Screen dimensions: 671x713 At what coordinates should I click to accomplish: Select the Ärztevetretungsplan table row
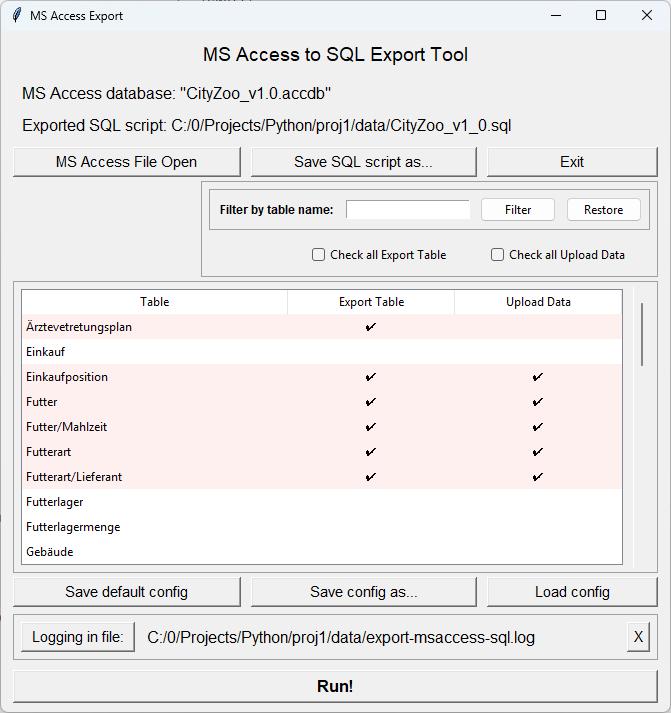(322, 327)
